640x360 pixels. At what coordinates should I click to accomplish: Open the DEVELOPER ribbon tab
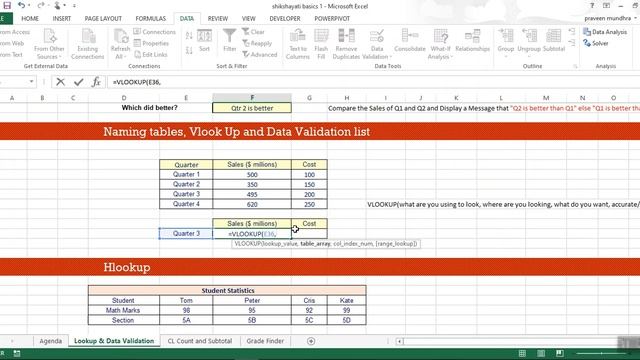(284, 18)
